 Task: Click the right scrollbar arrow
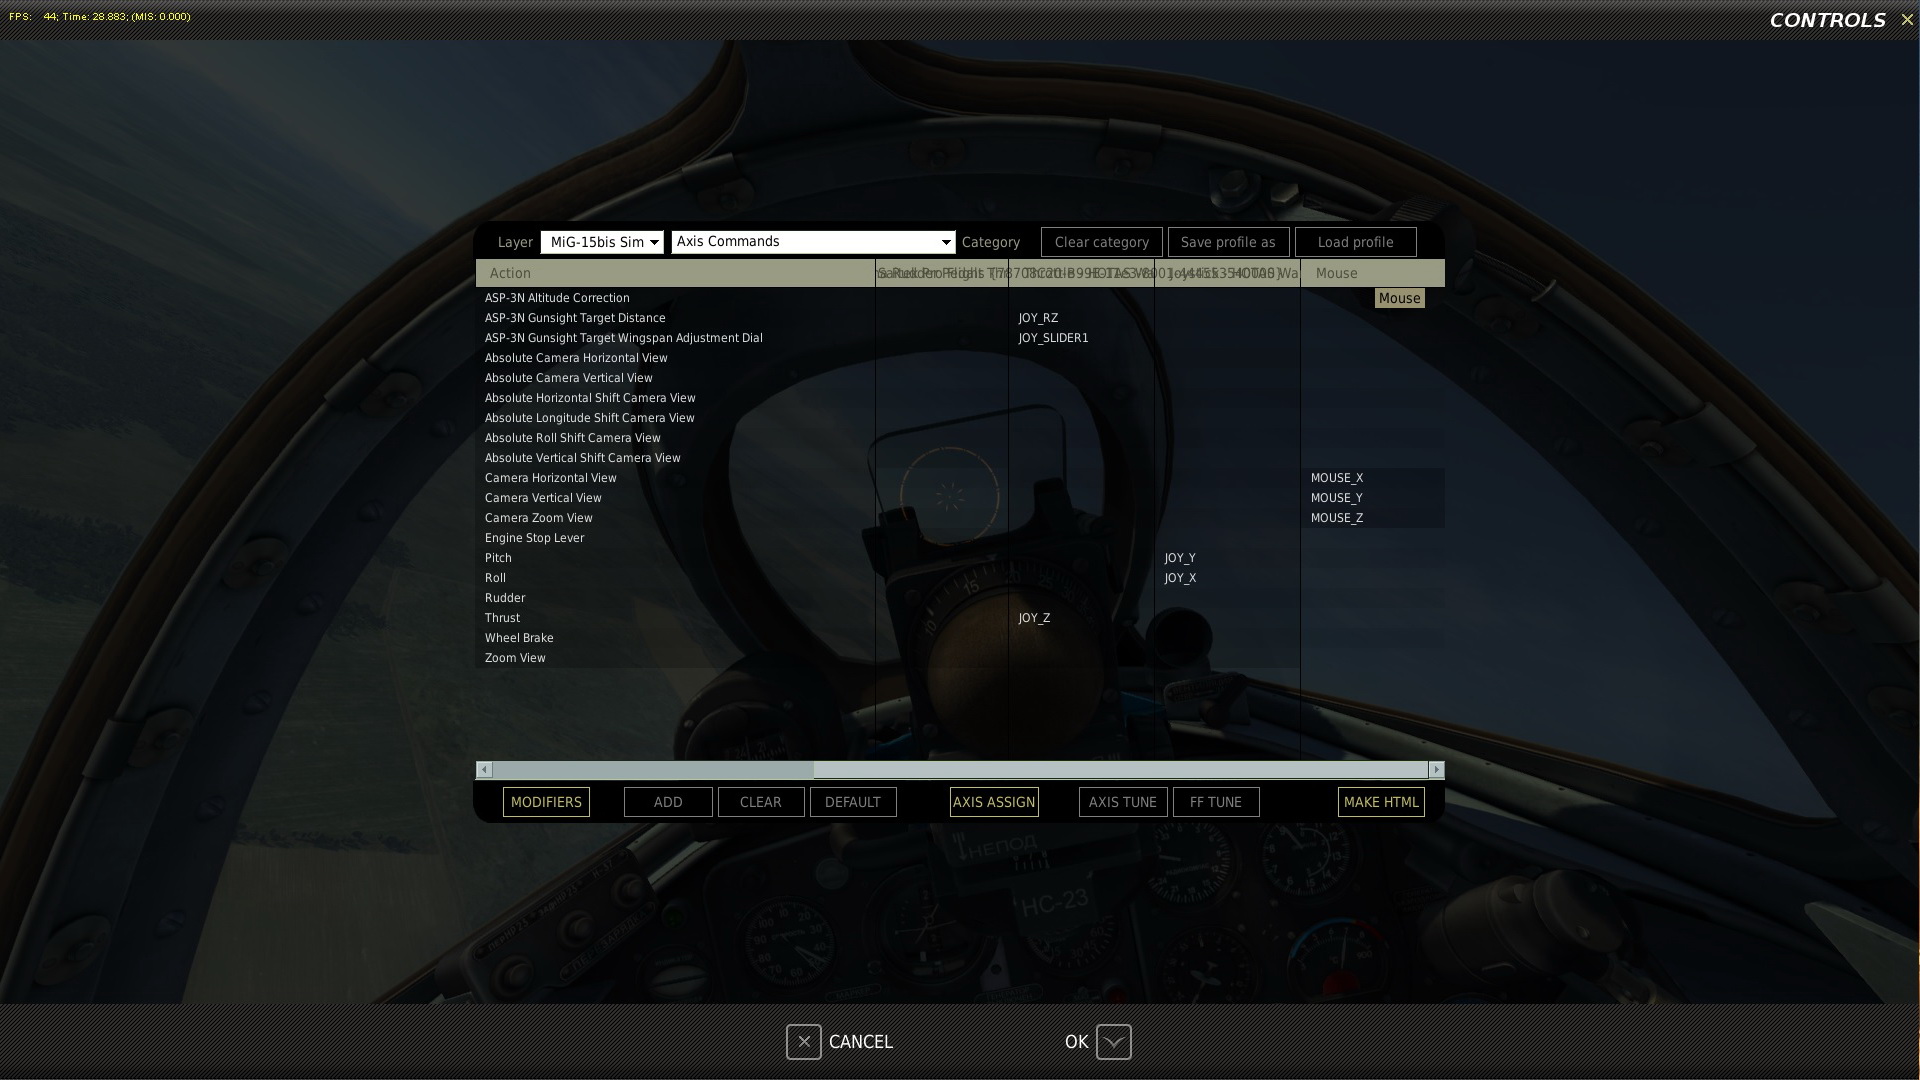click(1436, 769)
